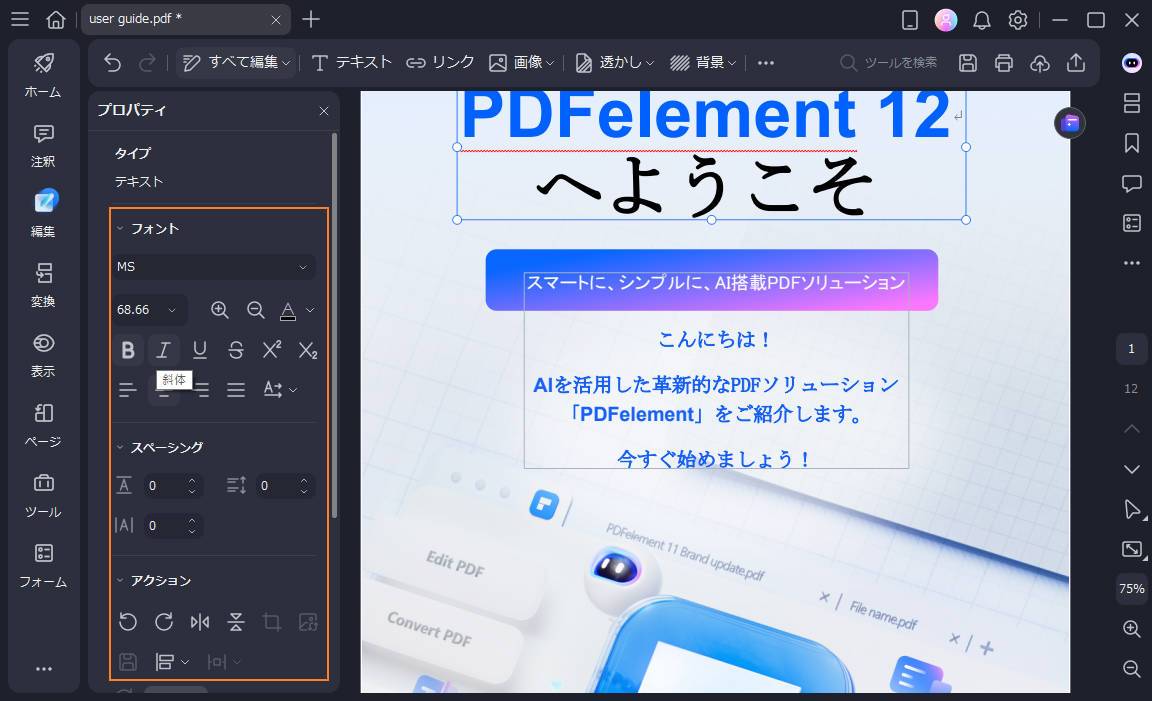
Task: Open the bookmarks panel
Action: coord(1131,143)
